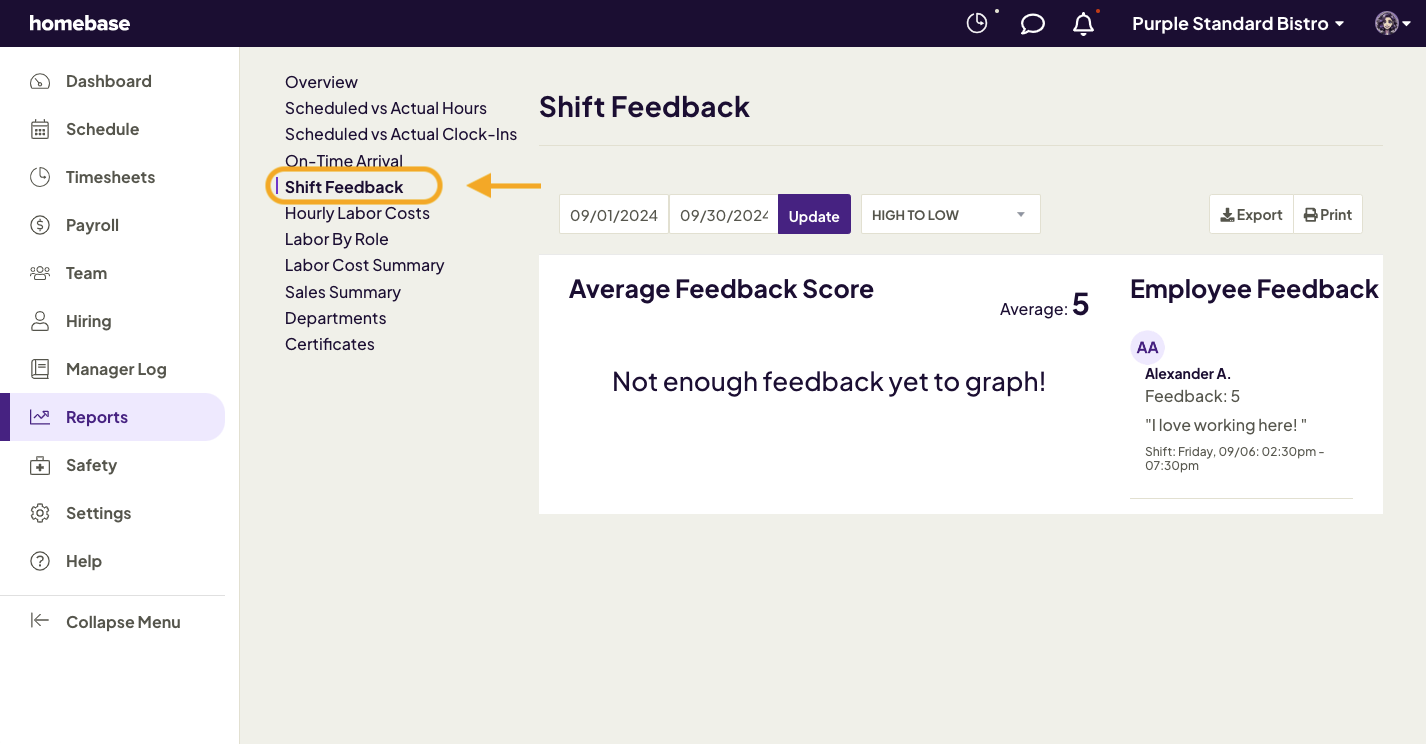The width and height of the screenshot is (1426, 744).
Task: Click the start date field 09/01/2024
Action: click(x=614, y=214)
